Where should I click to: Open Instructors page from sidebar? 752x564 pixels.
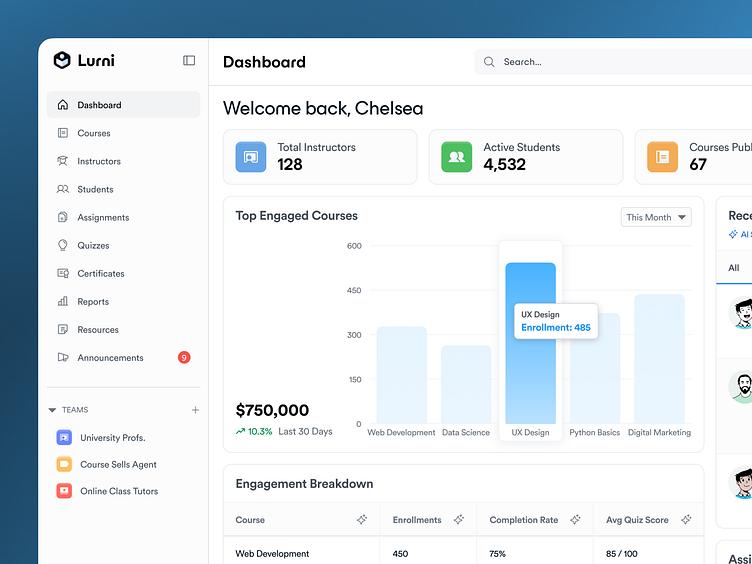(123, 161)
